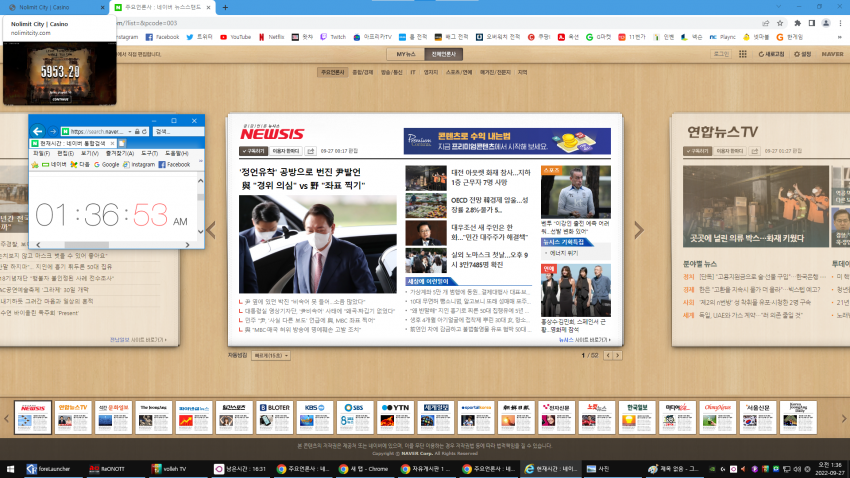The width and height of the screenshot is (850, 478).
Task: Switch to Nolimit City Casino tab
Action: coord(54,8)
